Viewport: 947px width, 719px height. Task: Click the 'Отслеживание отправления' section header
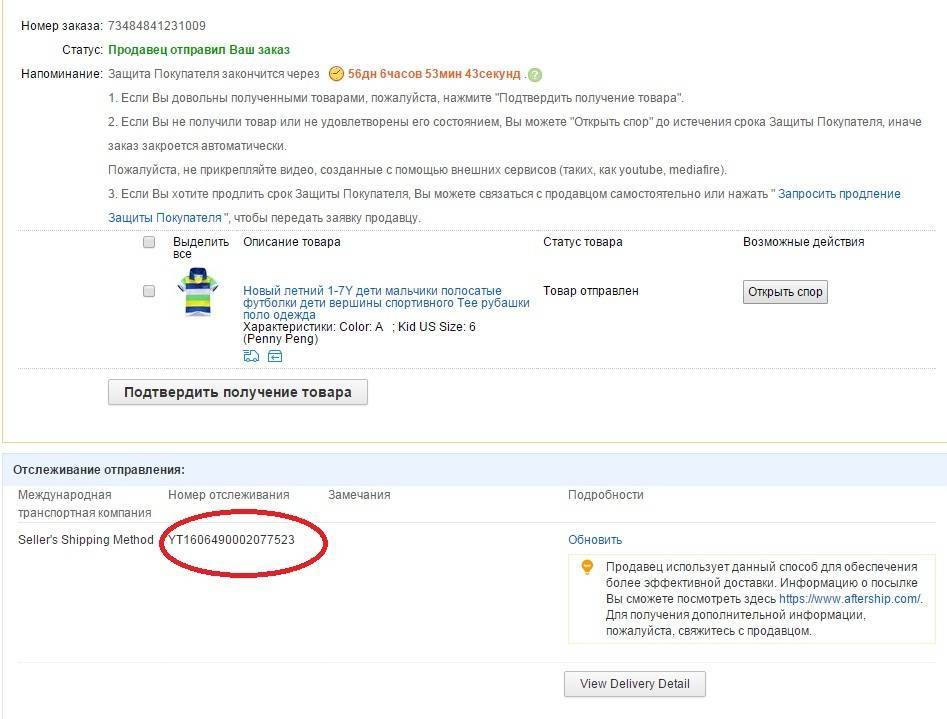99,469
